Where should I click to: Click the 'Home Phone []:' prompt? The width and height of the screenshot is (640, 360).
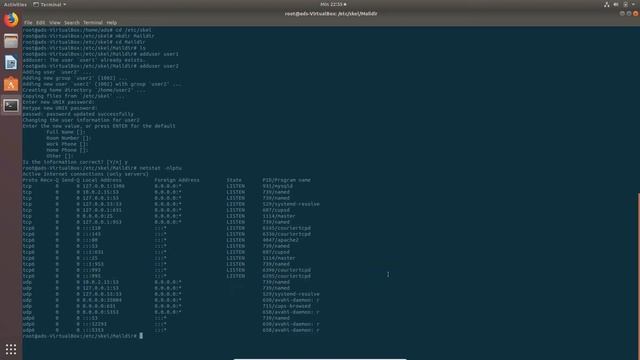pyautogui.click(x=67, y=150)
